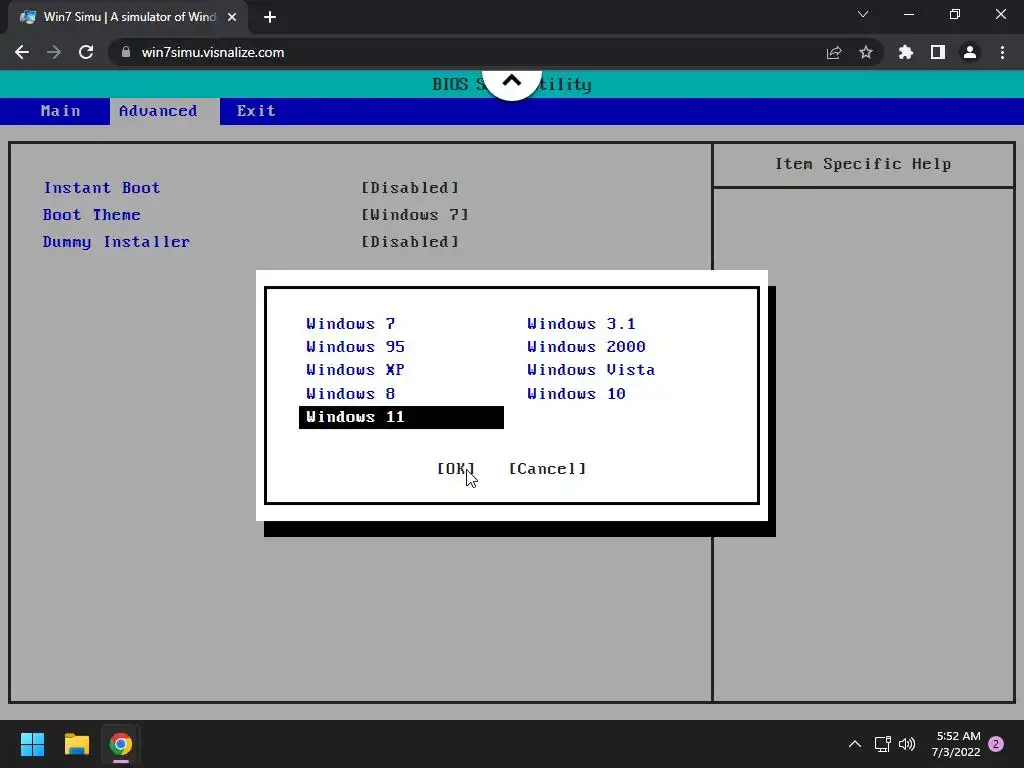Choose Windows 95 boot theme

coord(356,347)
